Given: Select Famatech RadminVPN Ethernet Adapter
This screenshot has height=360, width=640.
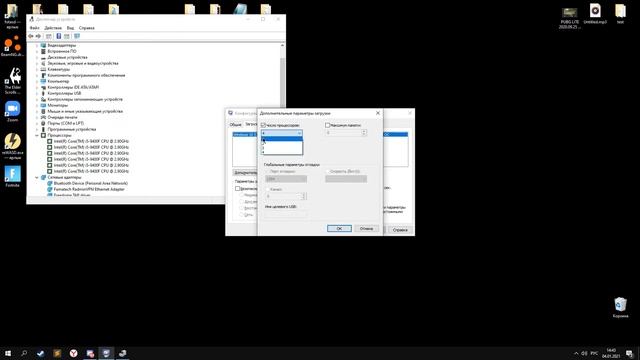Looking at the screenshot, I should (x=89, y=189).
